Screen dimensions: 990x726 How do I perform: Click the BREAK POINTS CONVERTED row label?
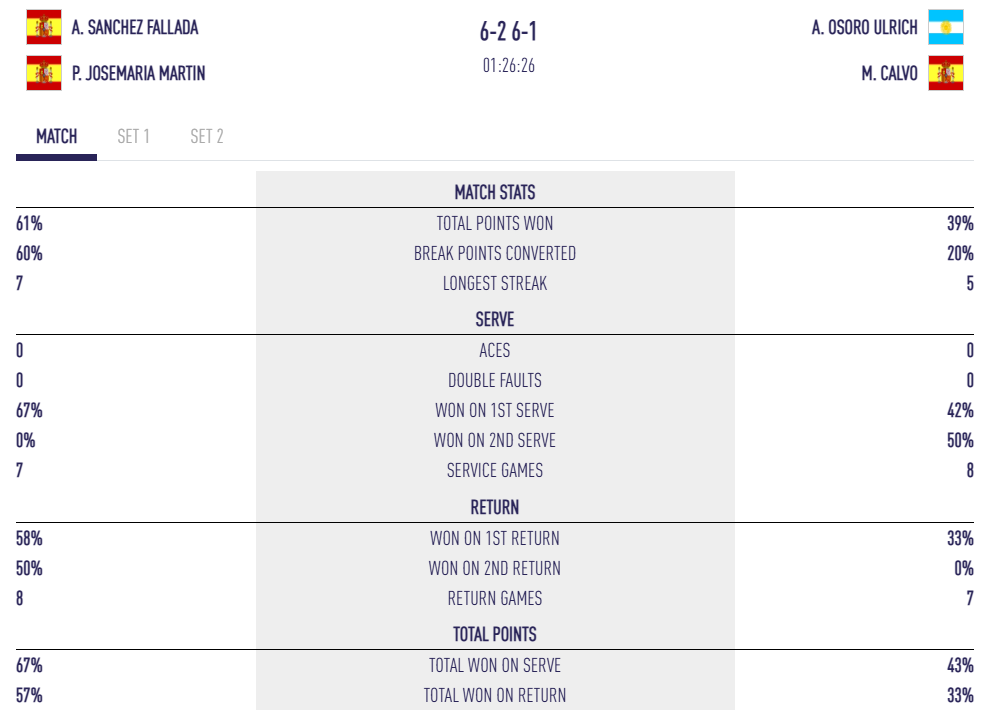tap(495, 254)
